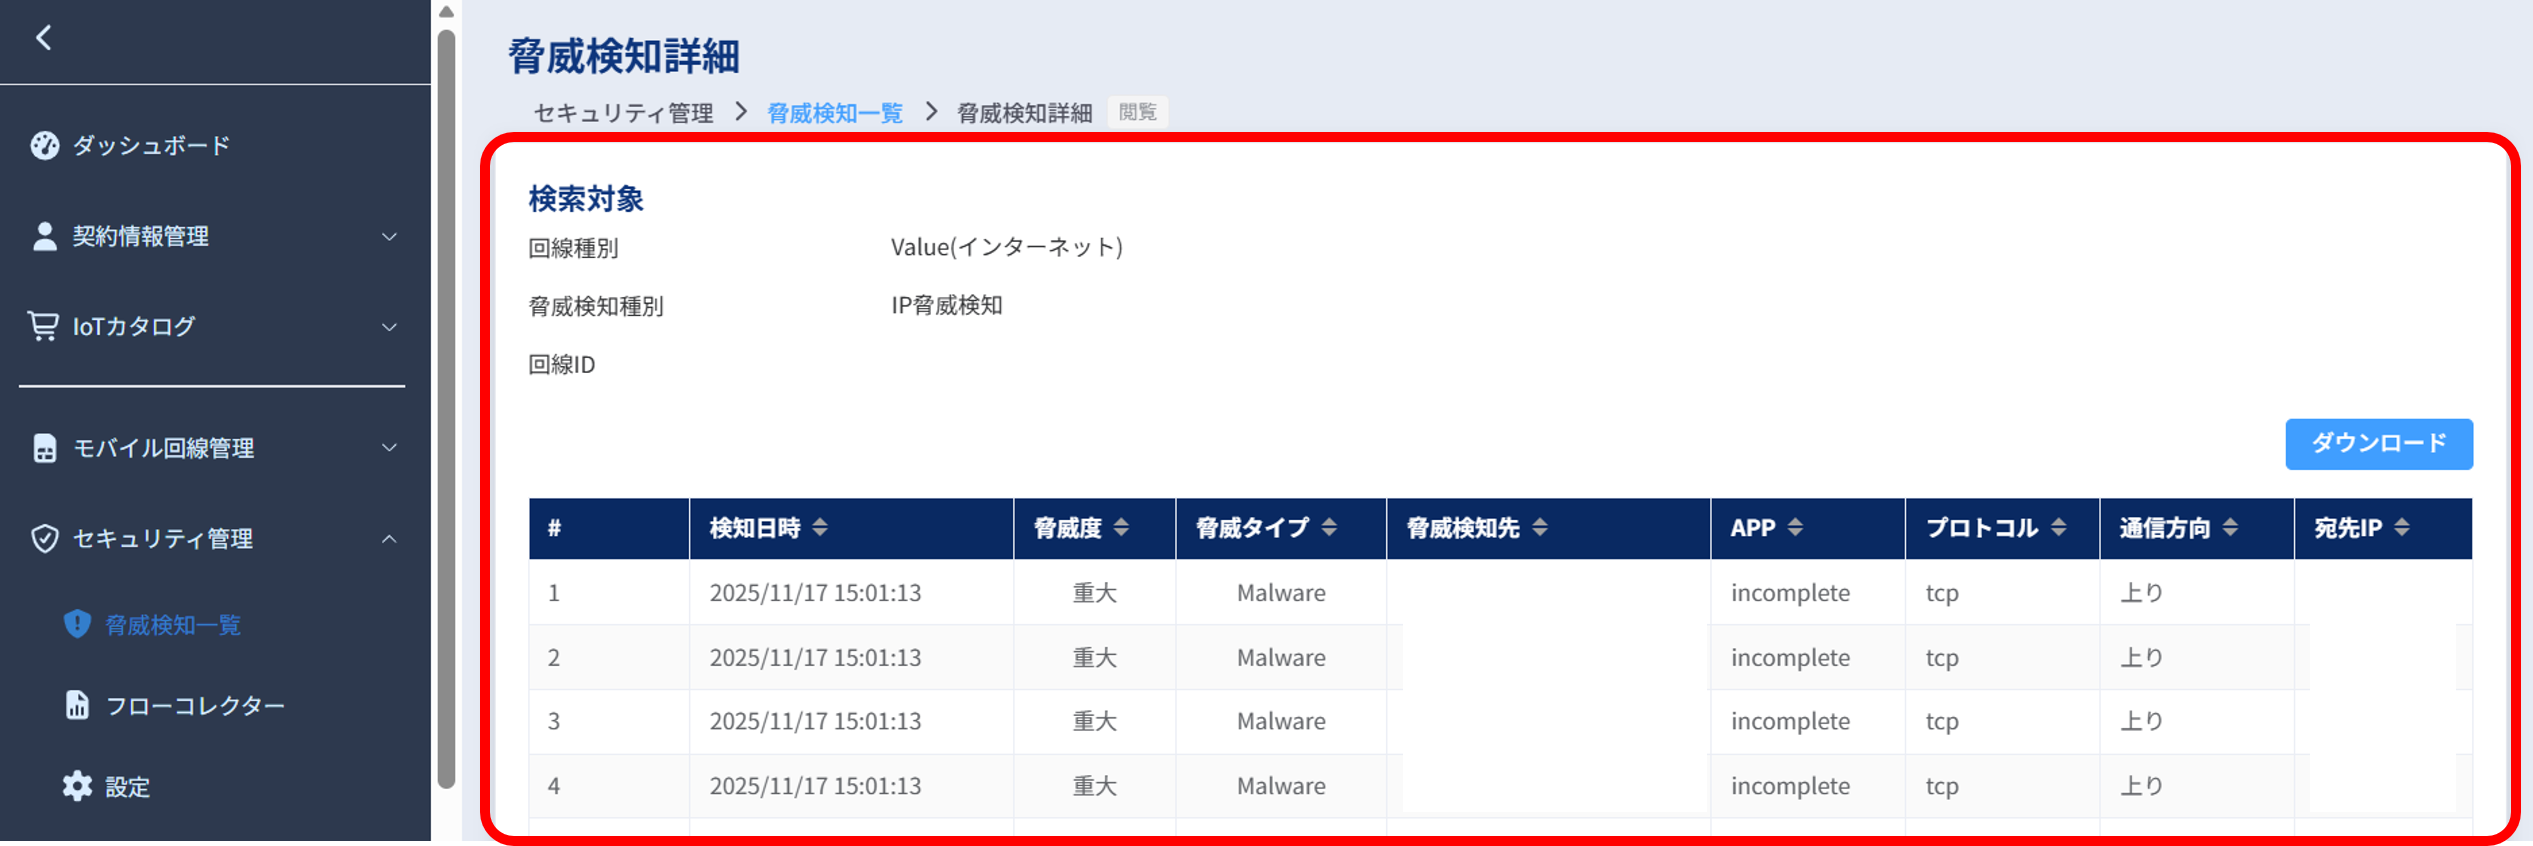Image resolution: width=2533 pixels, height=846 pixels.
Task: Click the 脅威度 column header label
Action: pyautogui.click(x=1067, y=528)
